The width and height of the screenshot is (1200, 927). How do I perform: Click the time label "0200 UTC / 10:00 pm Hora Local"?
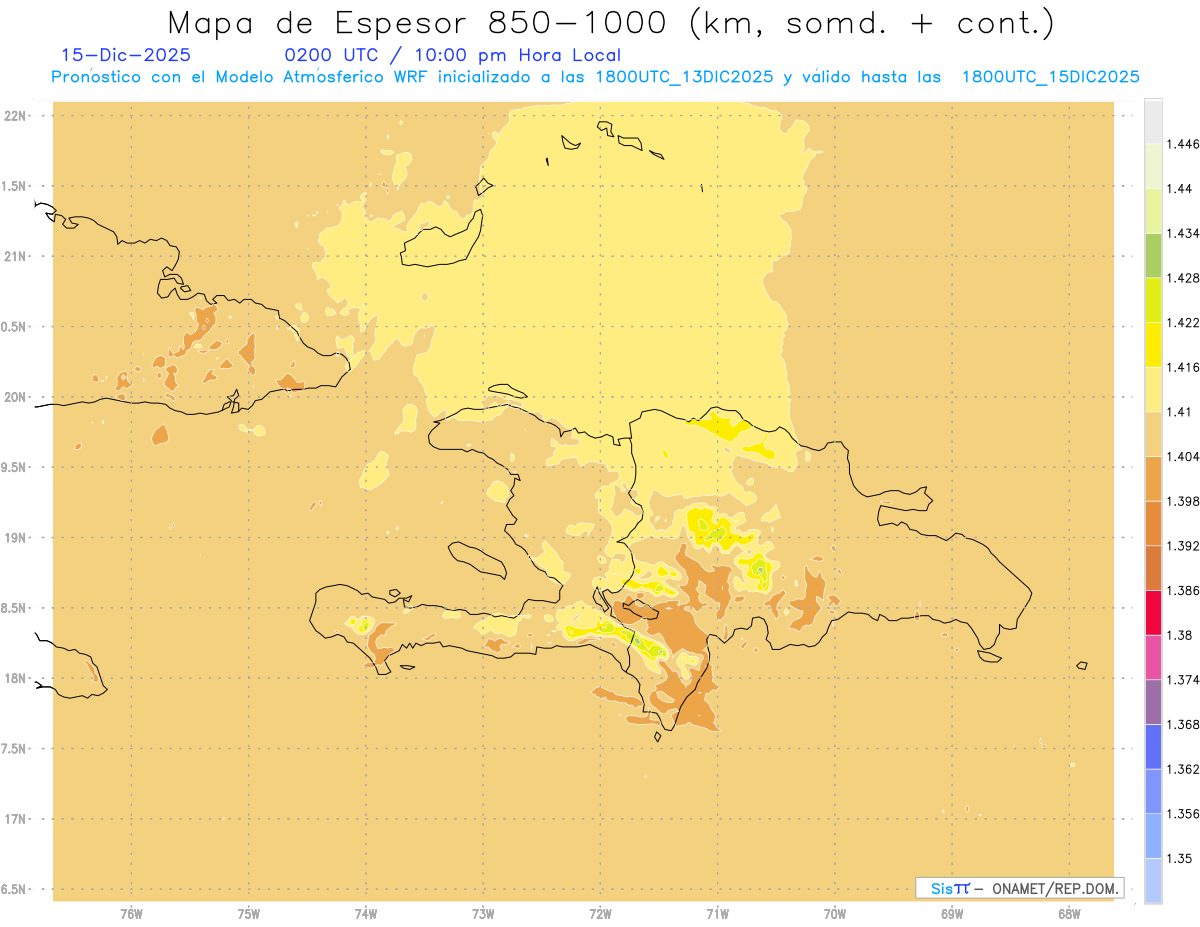[x=452, y=56]
